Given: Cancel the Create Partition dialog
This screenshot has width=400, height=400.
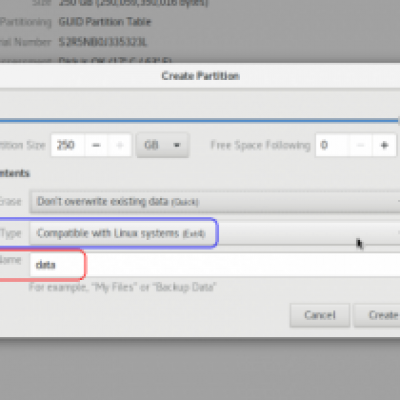Looking at the screenshot, I should [320, 315].
